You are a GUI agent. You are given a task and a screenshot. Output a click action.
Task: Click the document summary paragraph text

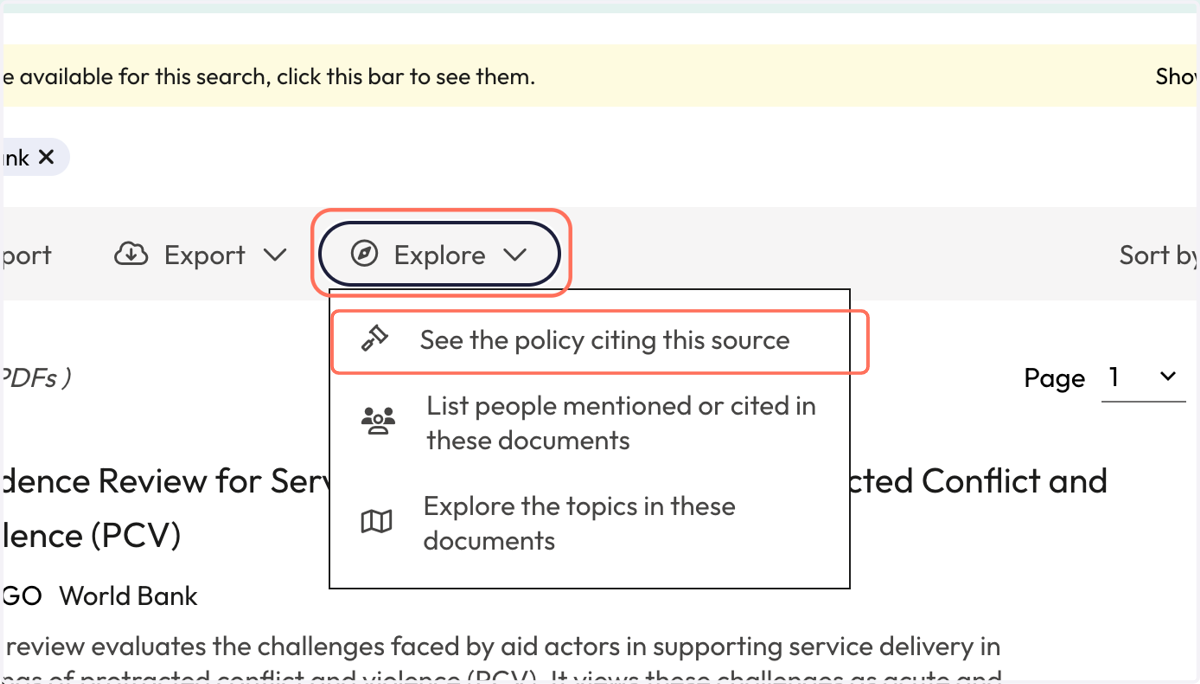click(500, 662)
